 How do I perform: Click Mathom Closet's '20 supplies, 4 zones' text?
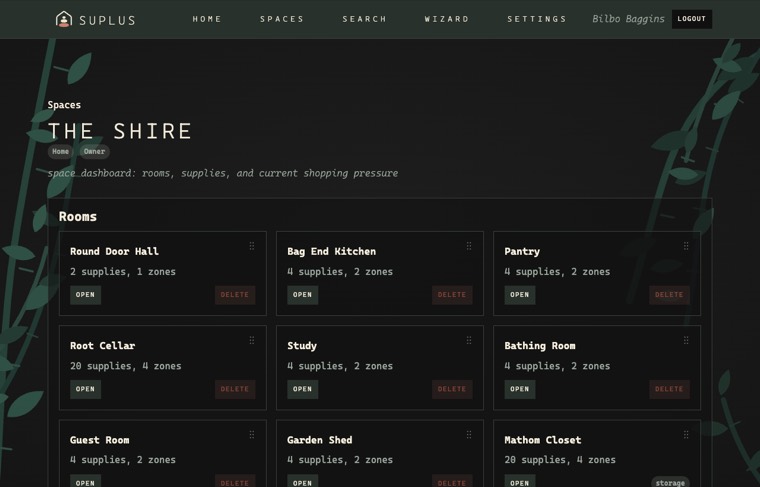(x=560, y=459)
